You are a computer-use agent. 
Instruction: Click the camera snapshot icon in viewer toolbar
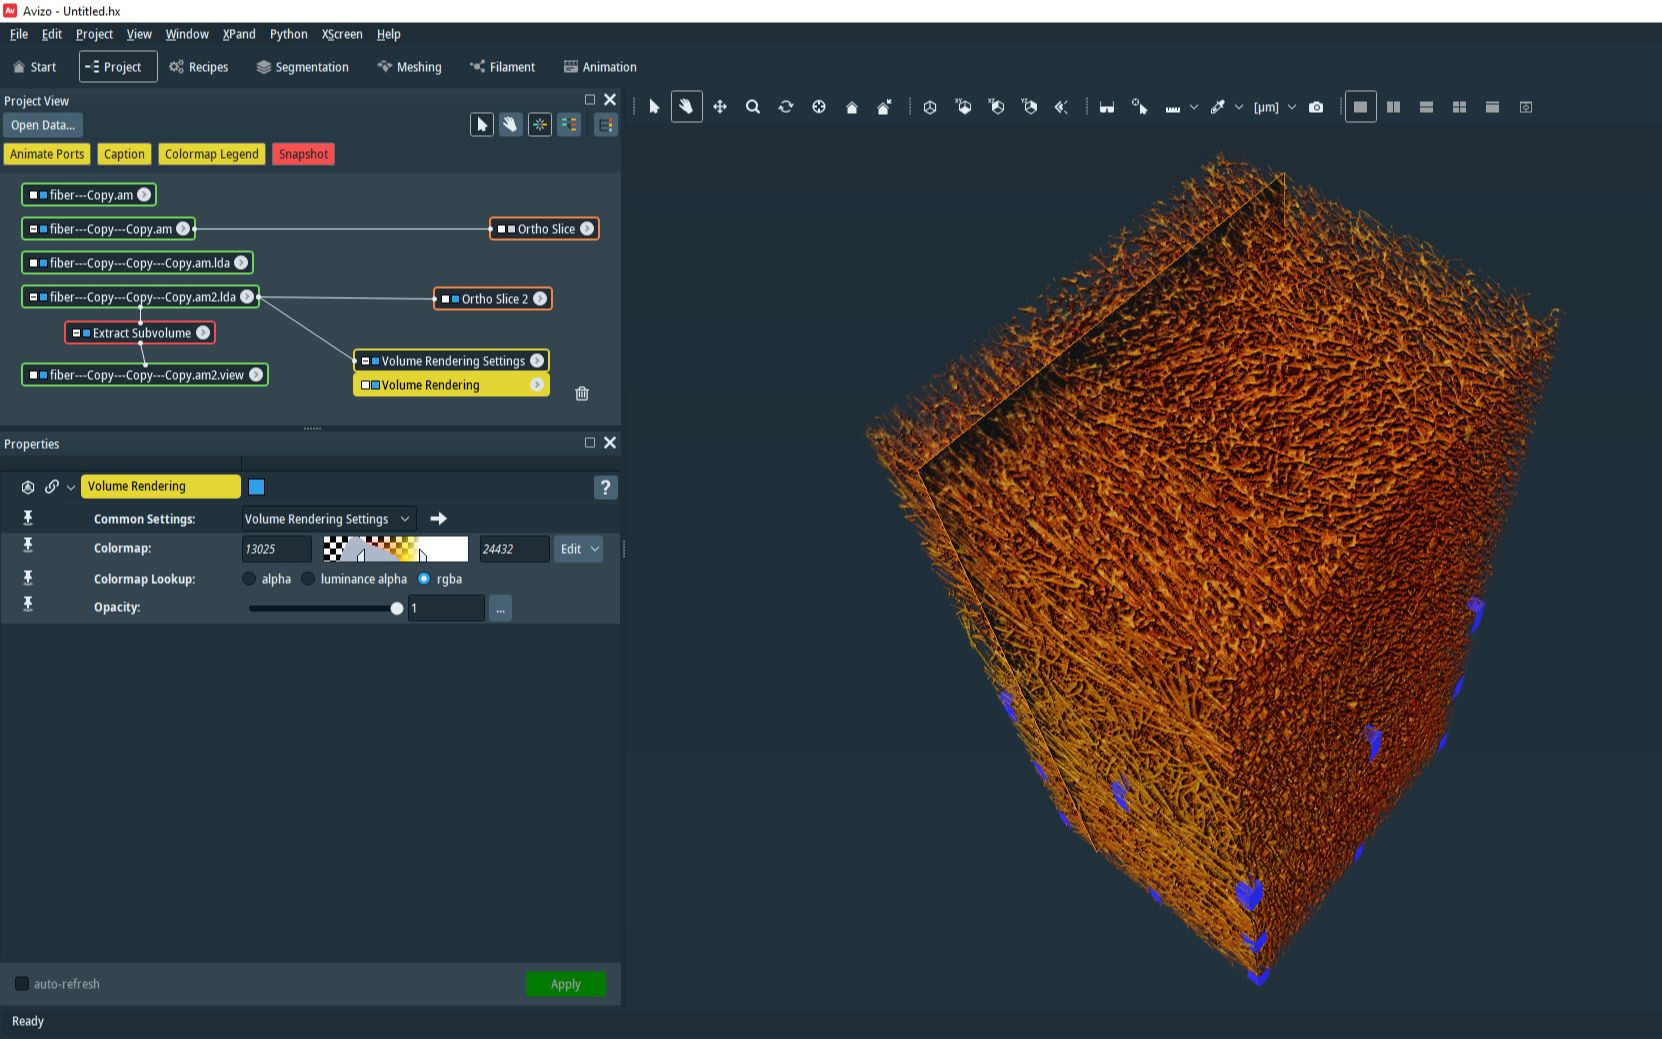1316,107
